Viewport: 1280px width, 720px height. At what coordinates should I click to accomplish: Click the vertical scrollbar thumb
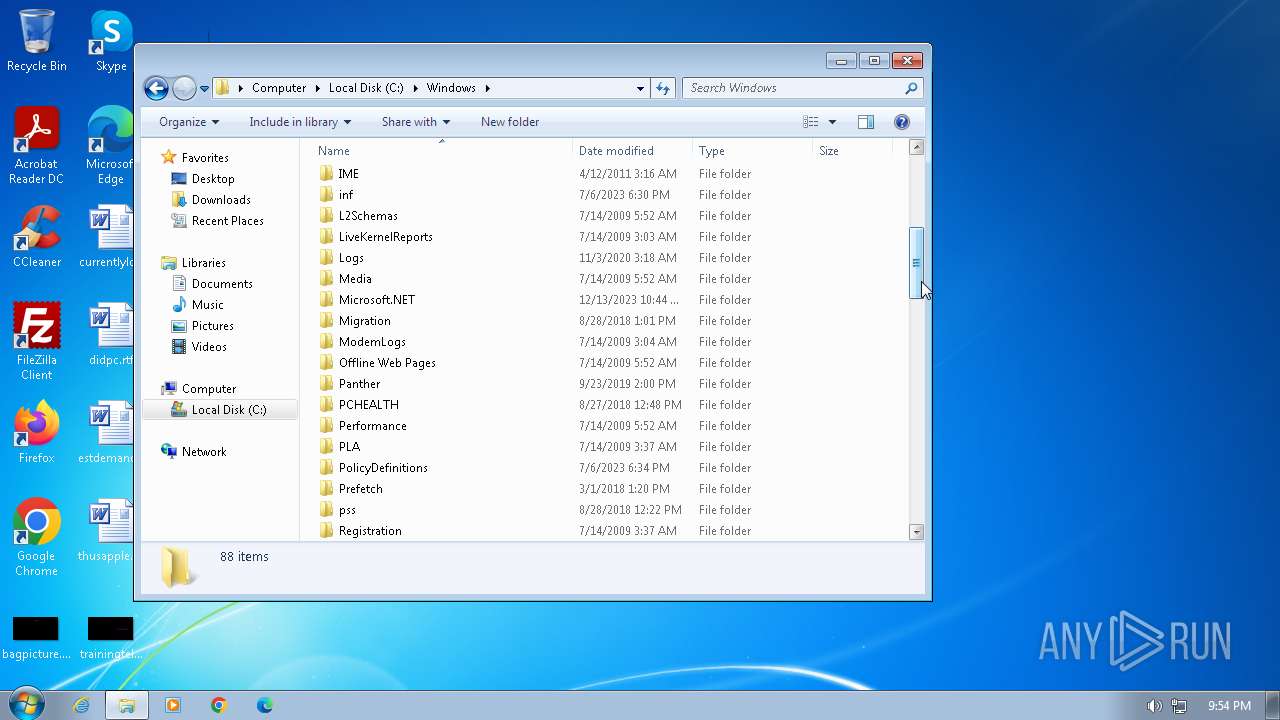pyautogui.click(x=916, y=263)
